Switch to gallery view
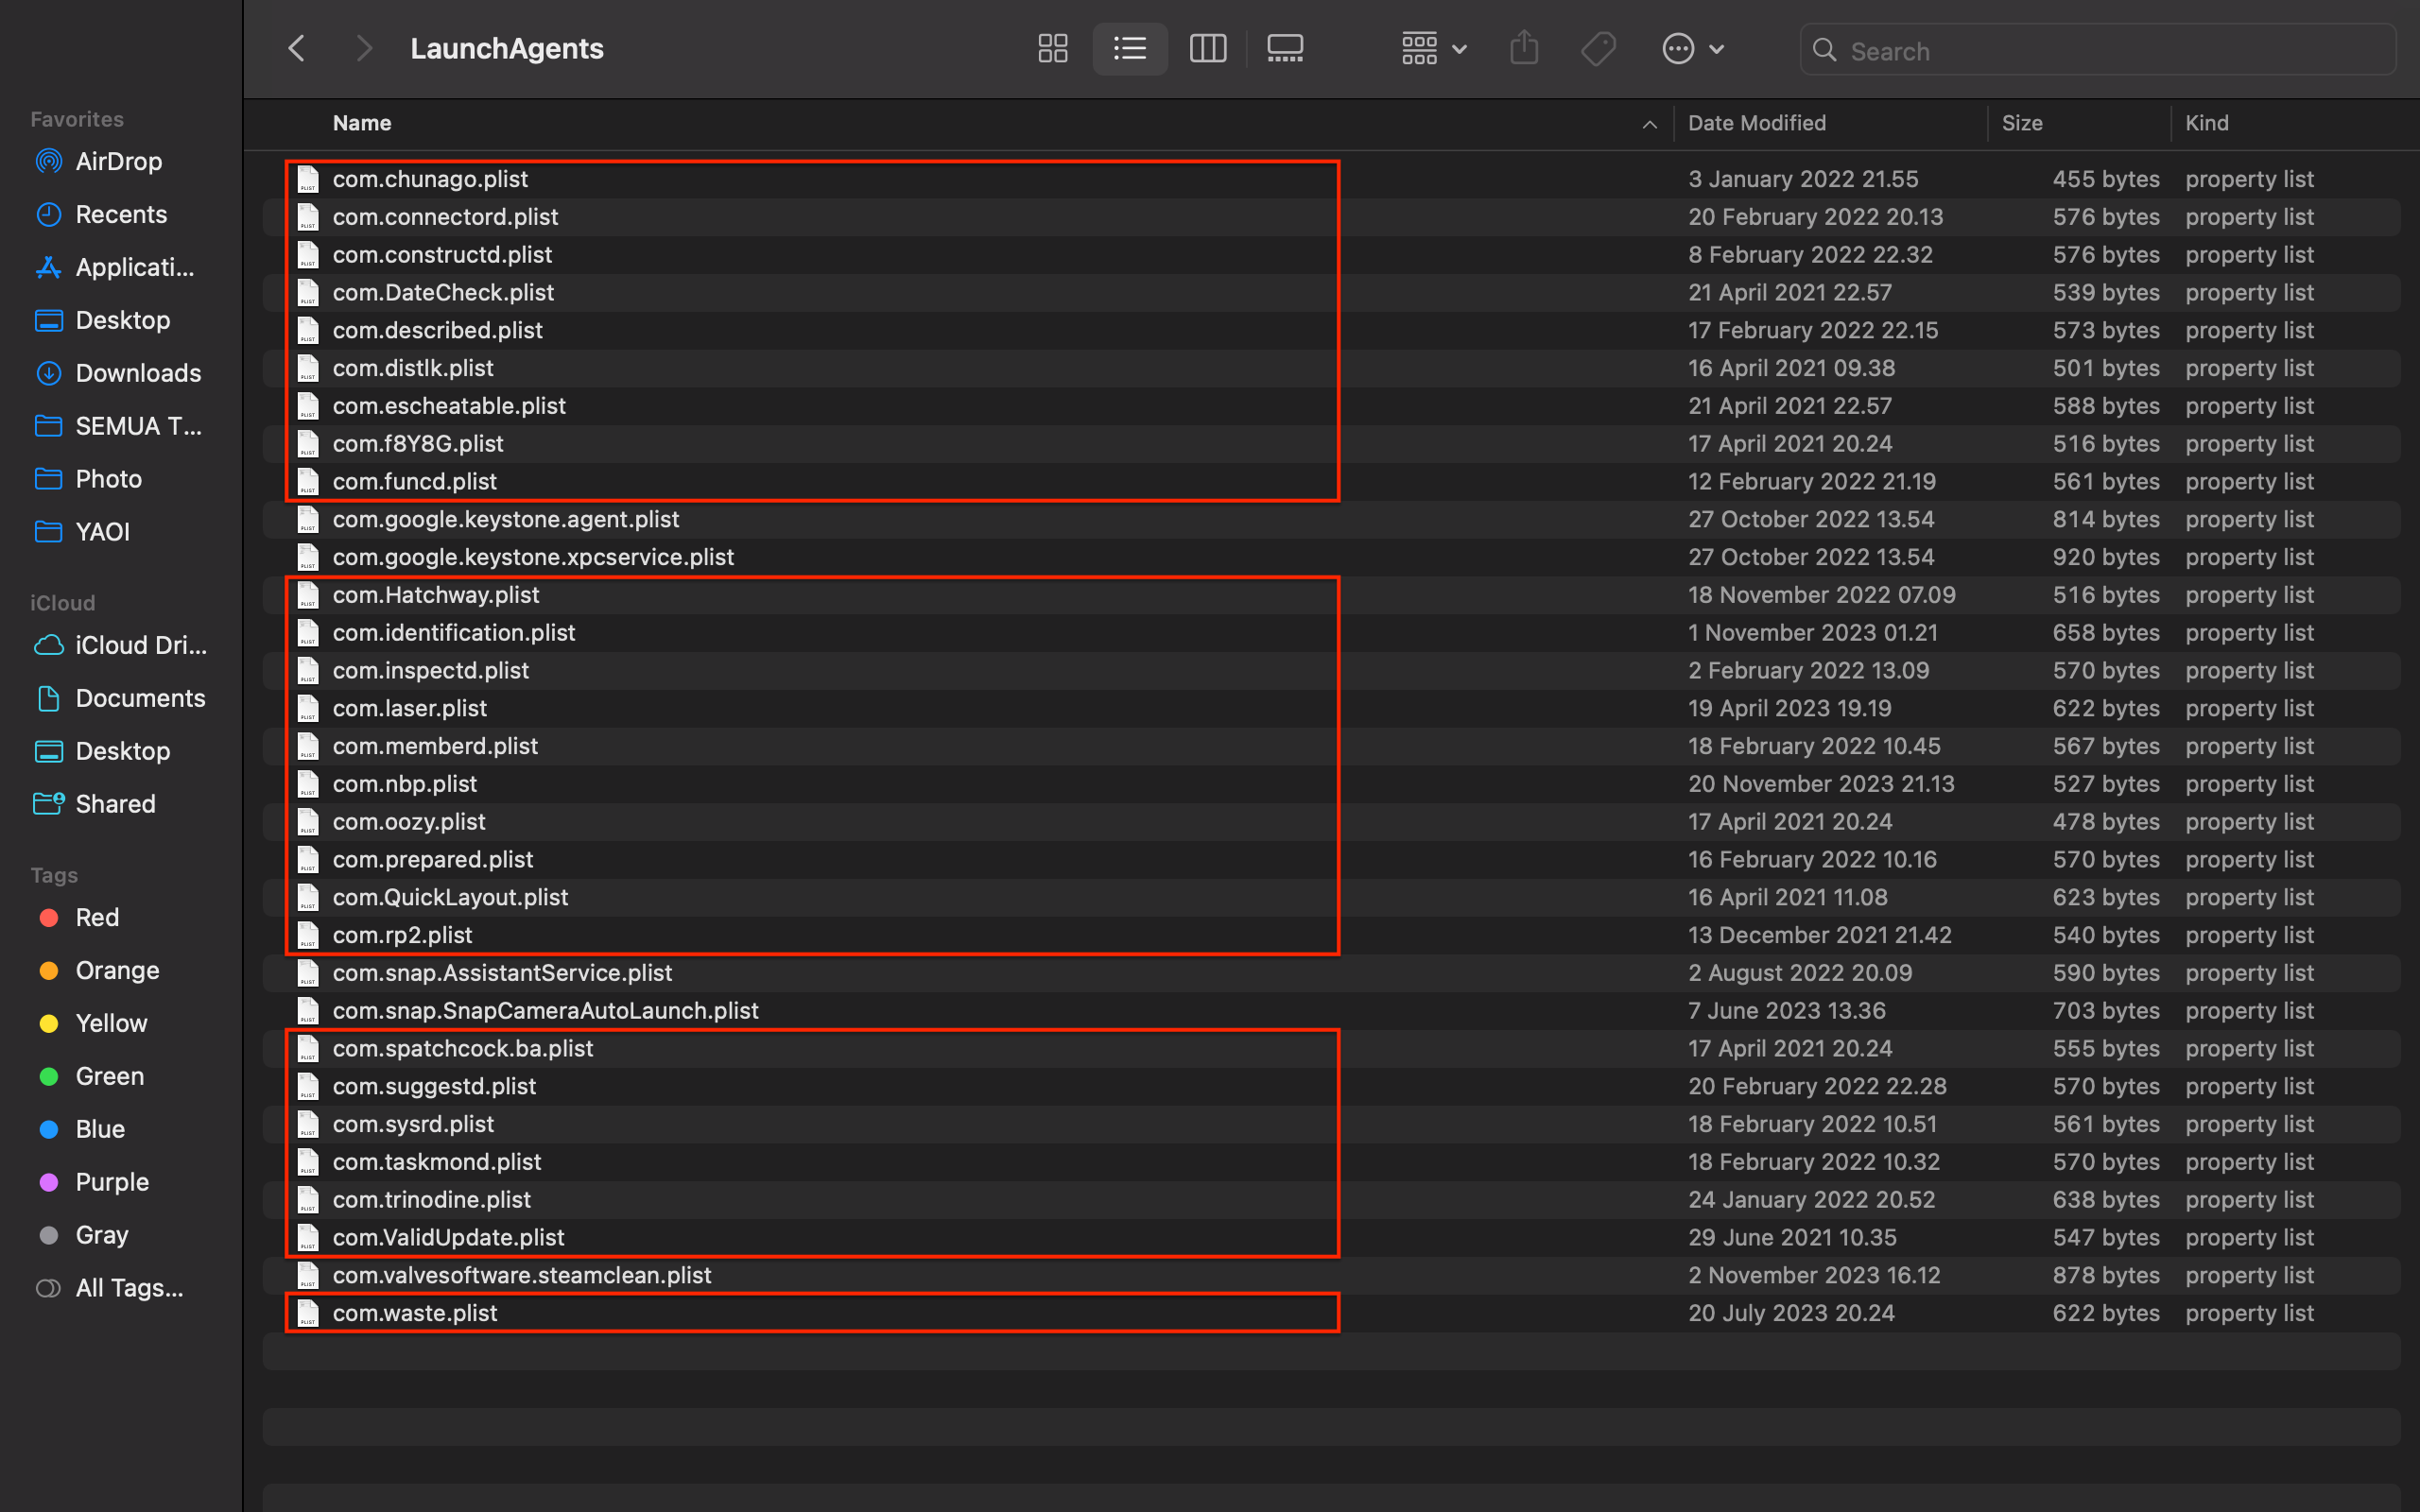Screen dimensions: 2420x1512 [1284, 49]
